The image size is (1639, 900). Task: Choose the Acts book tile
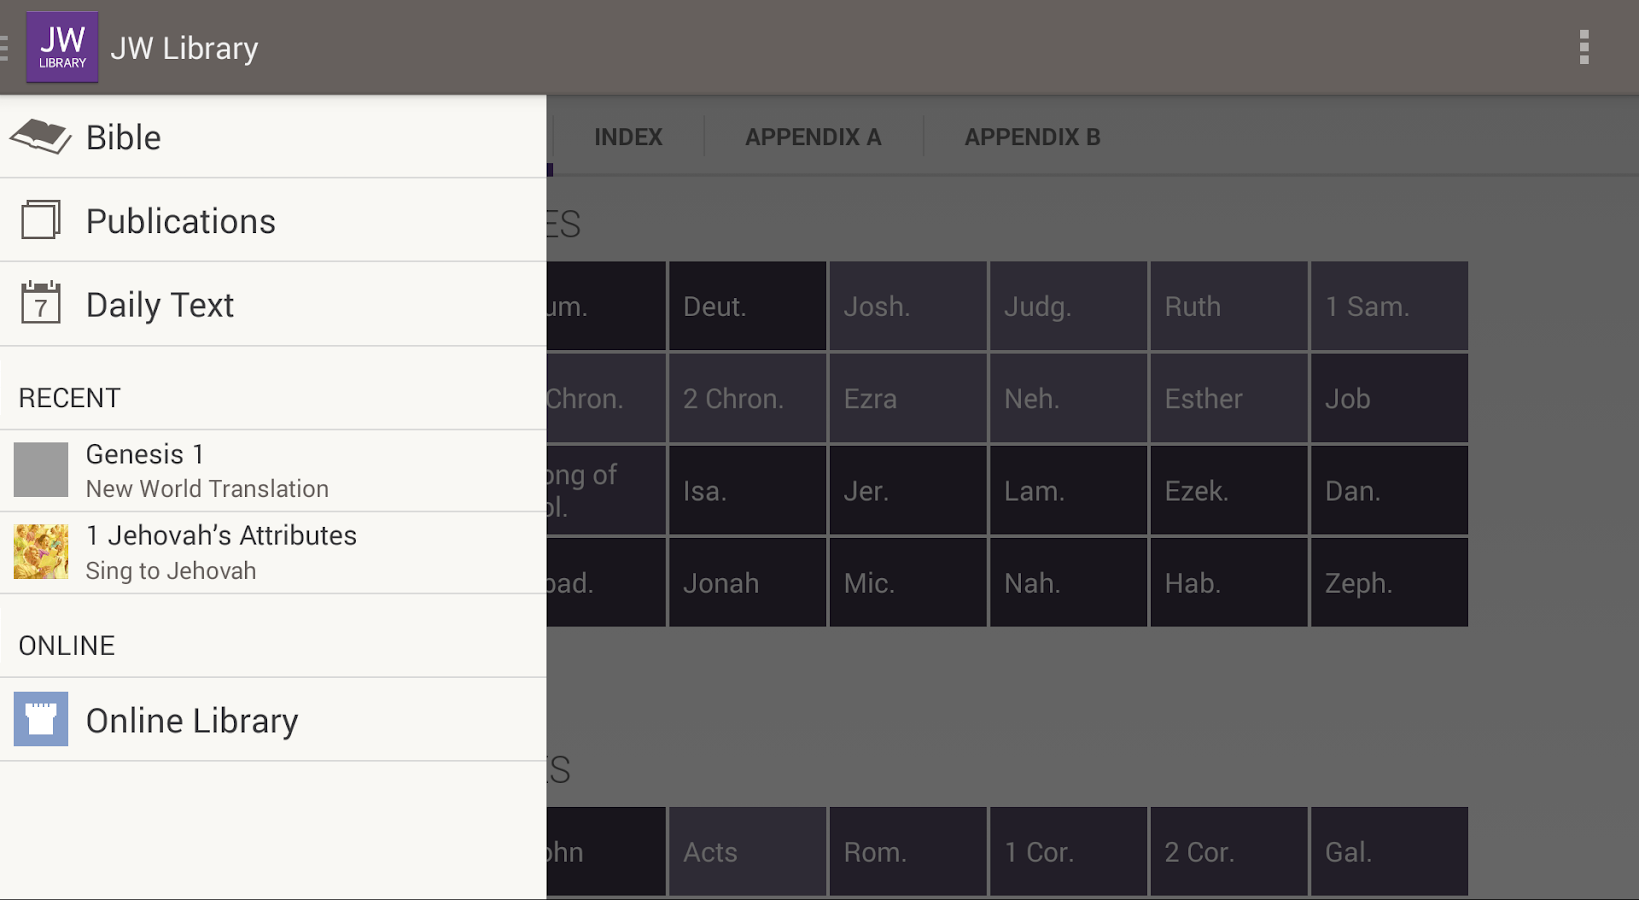point(747,852)
